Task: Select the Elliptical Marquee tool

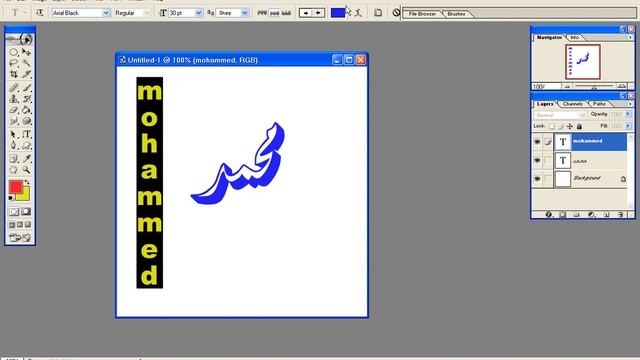Action: click(13, 52)
